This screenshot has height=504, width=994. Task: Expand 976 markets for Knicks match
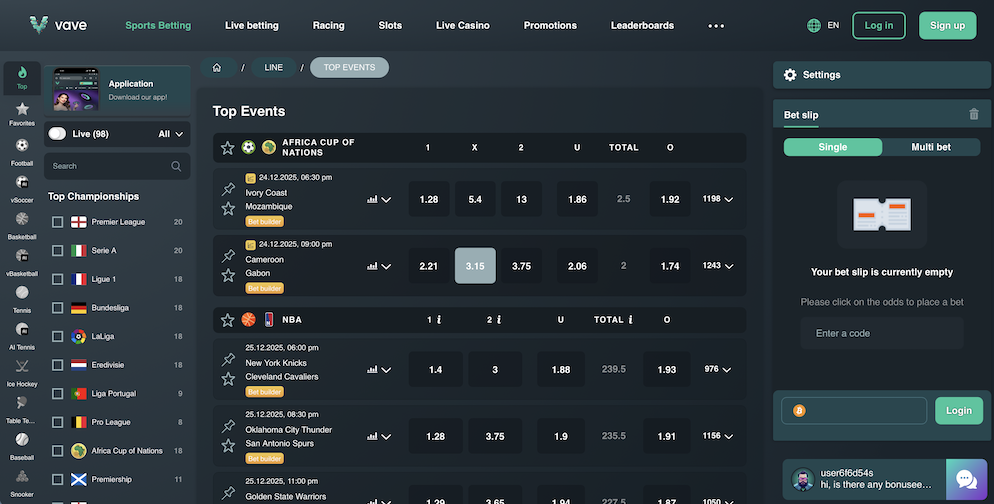(718, 369)
